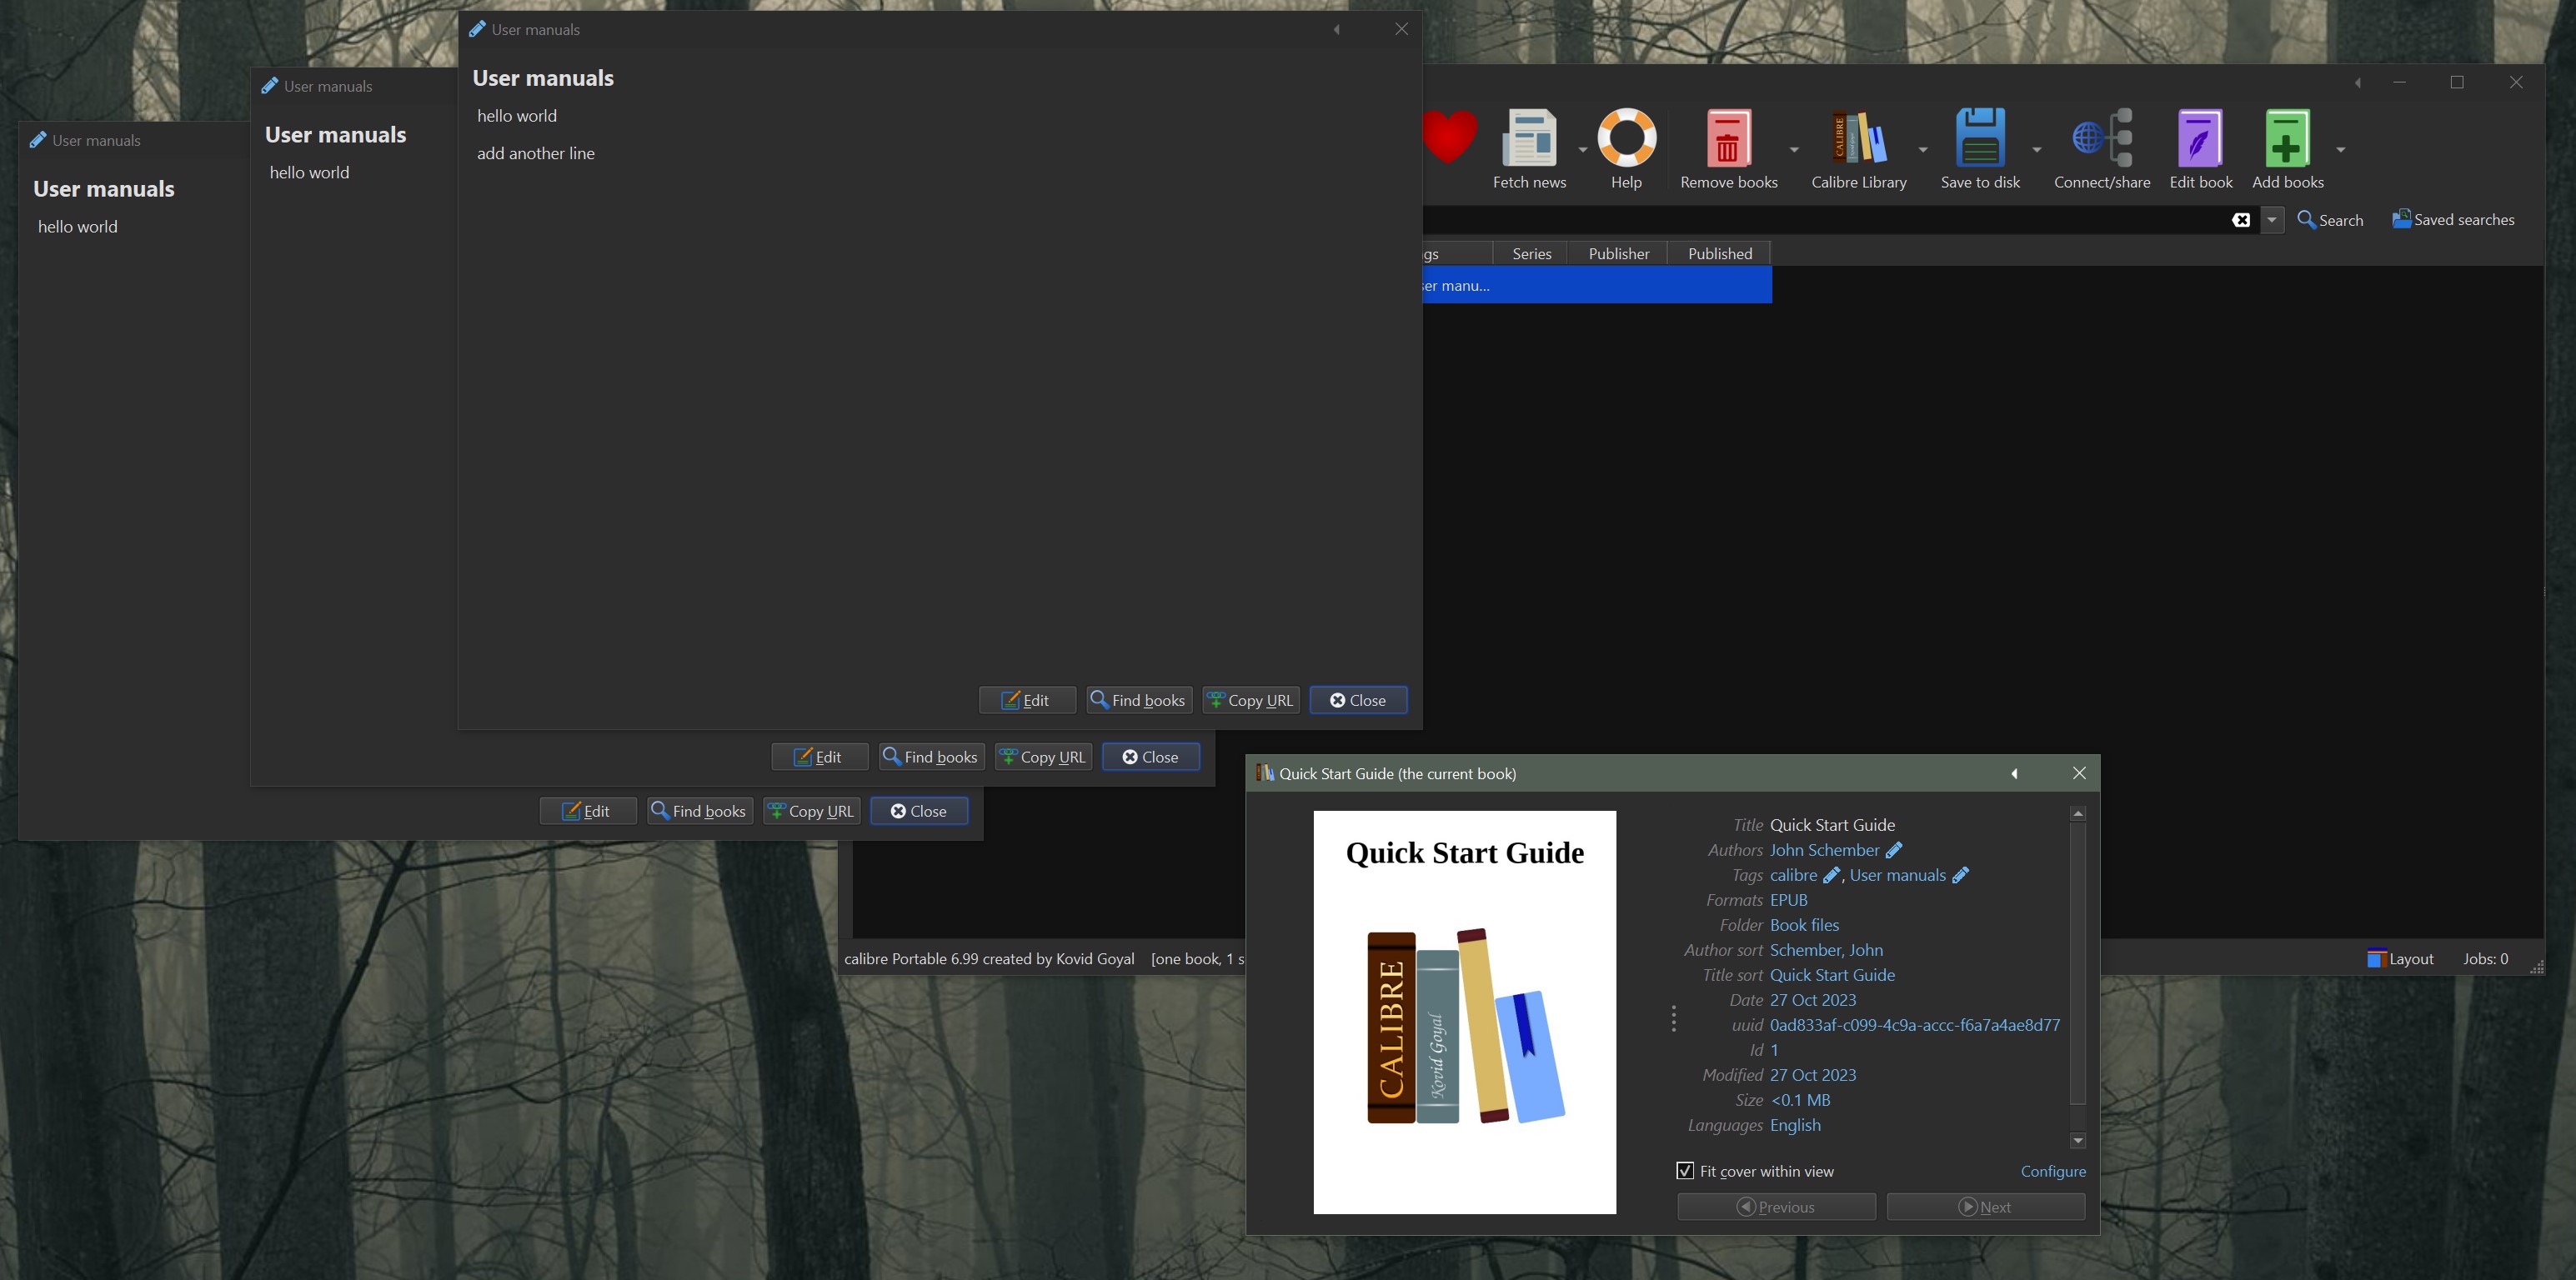The image size is (2576, 1280).
Task: Open the Help lifebuoy icon
Action: (1626, 138)
